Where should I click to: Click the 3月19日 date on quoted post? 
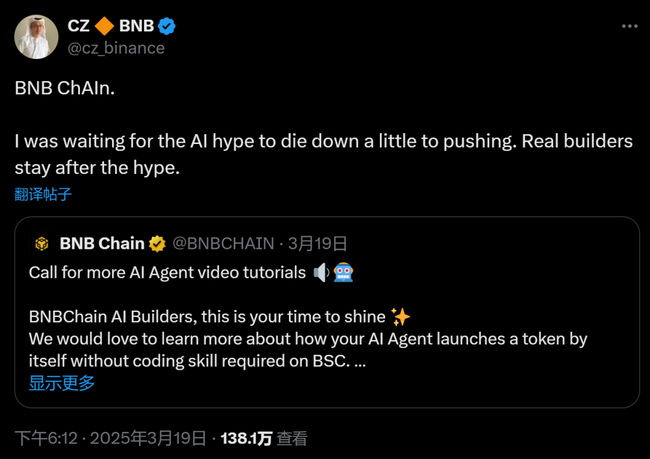[x=318, y=243]
